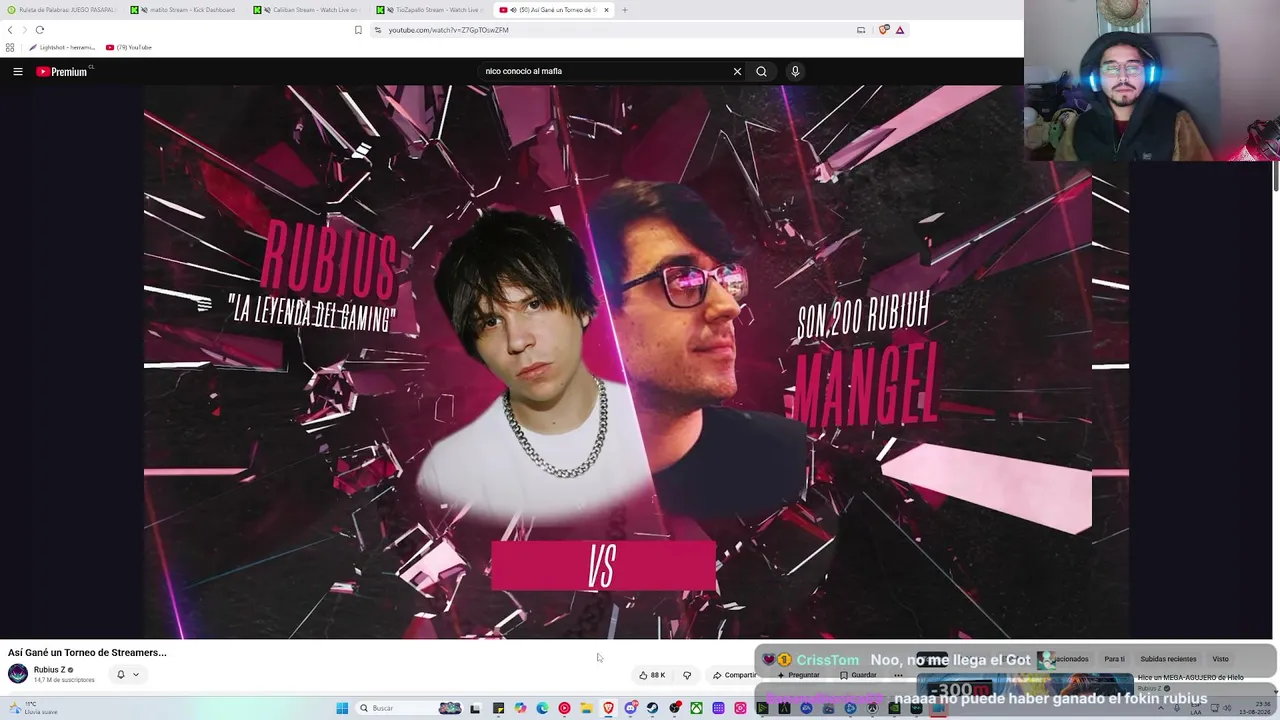Open the Lightshot bookmark
1280x720 pixels.
(x=61, y=47)
